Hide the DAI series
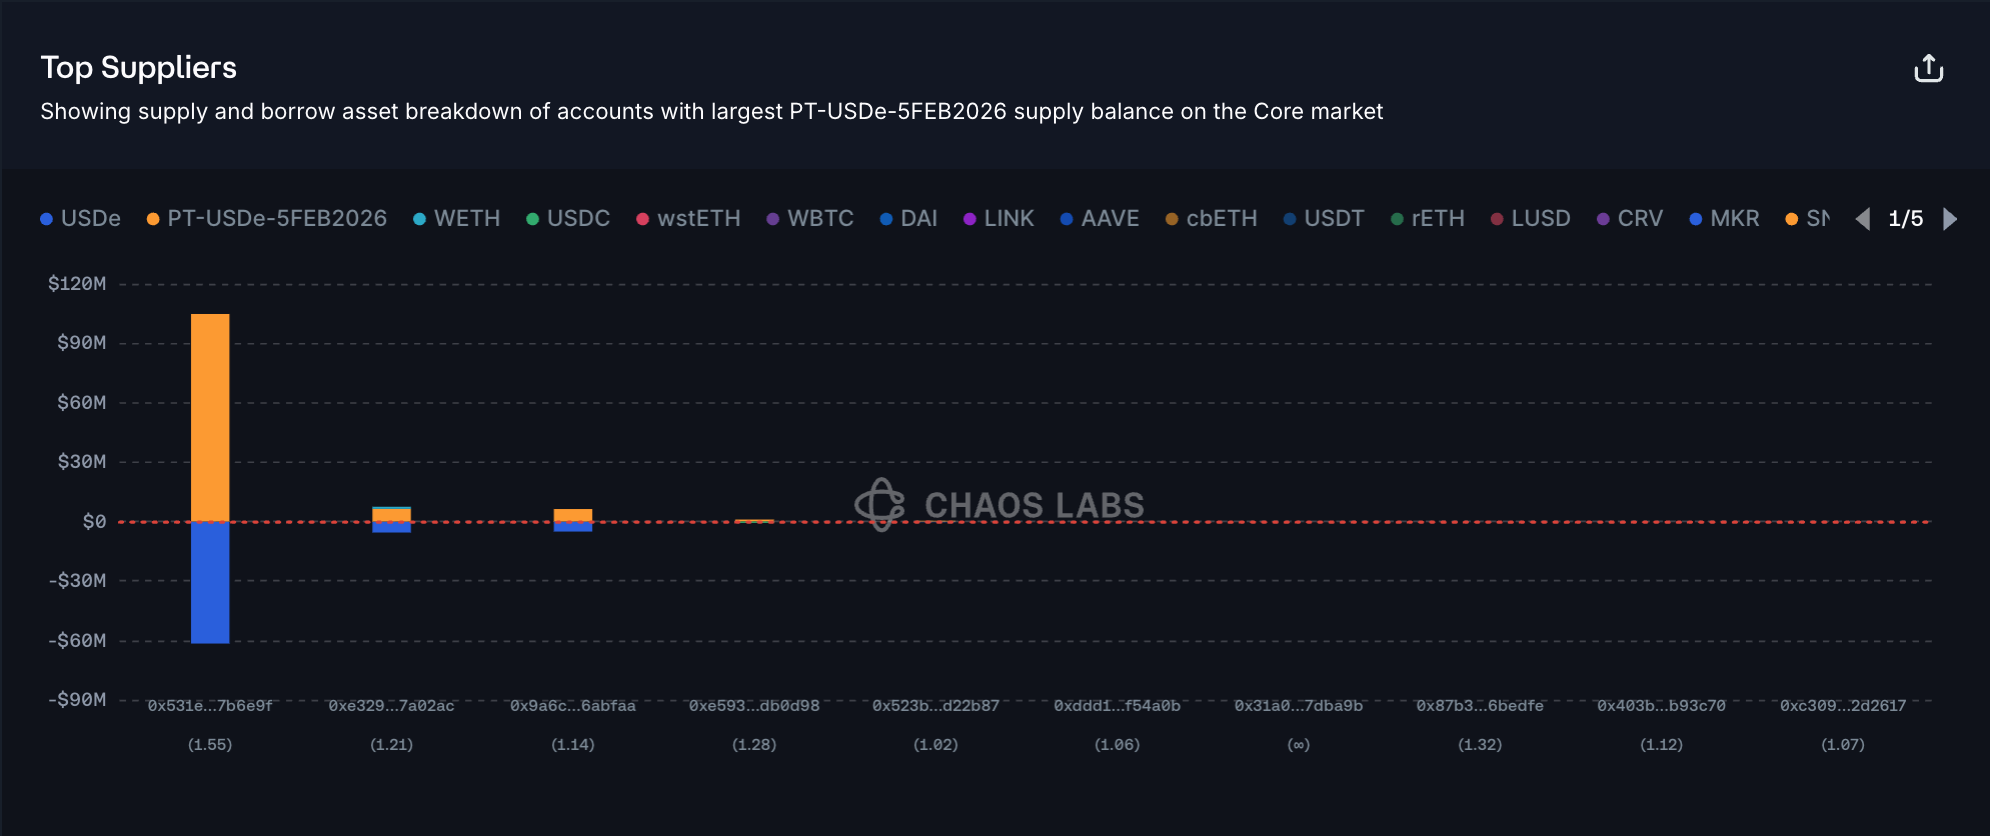The width and height of the screenshot is (1990, 836). (908, 219)
